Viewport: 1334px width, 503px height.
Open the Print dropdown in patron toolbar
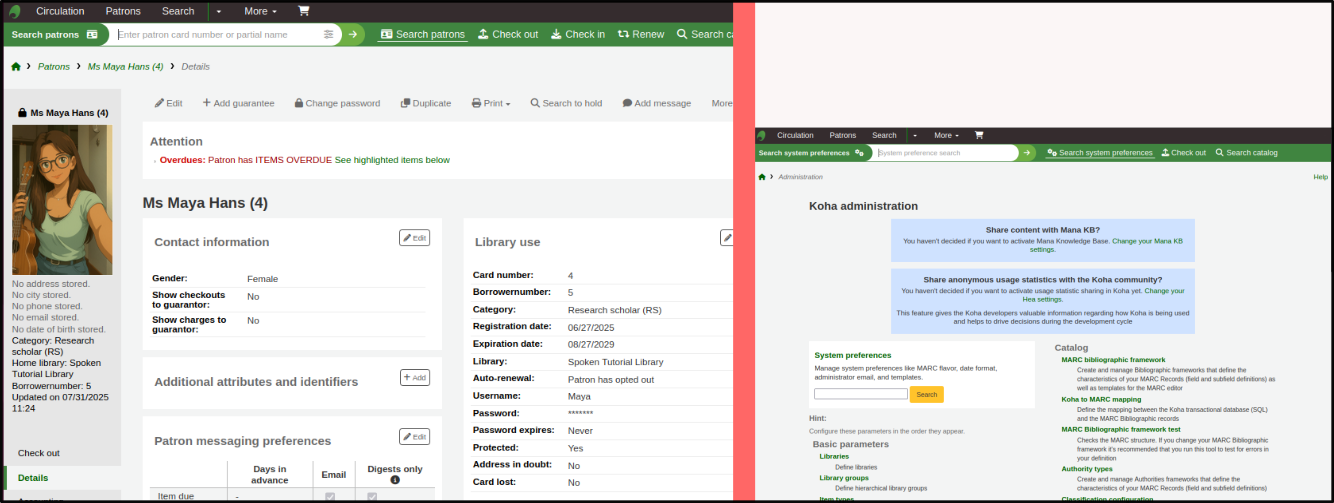click(490, 103)
